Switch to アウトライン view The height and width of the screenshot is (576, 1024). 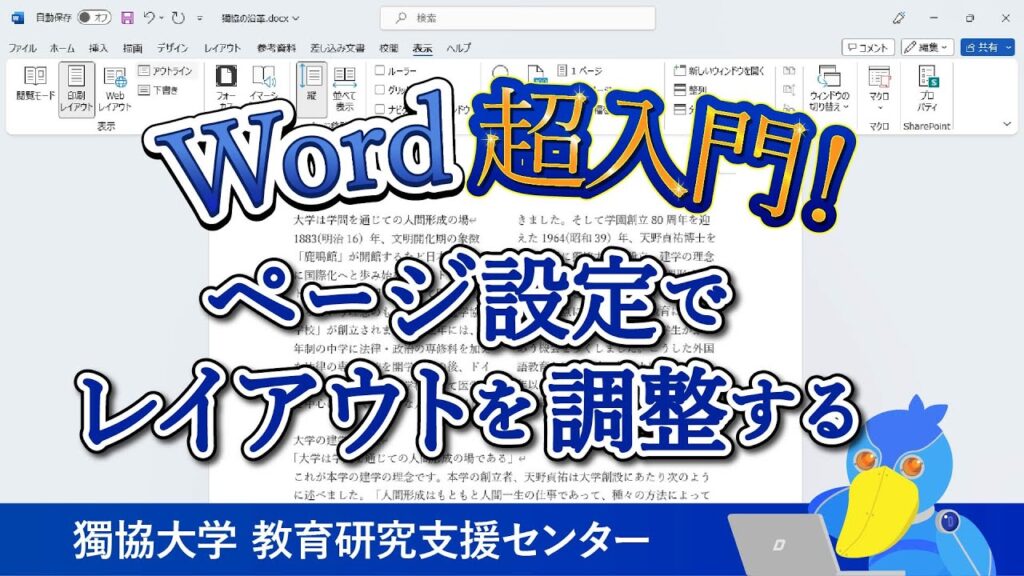click(166, 71)
